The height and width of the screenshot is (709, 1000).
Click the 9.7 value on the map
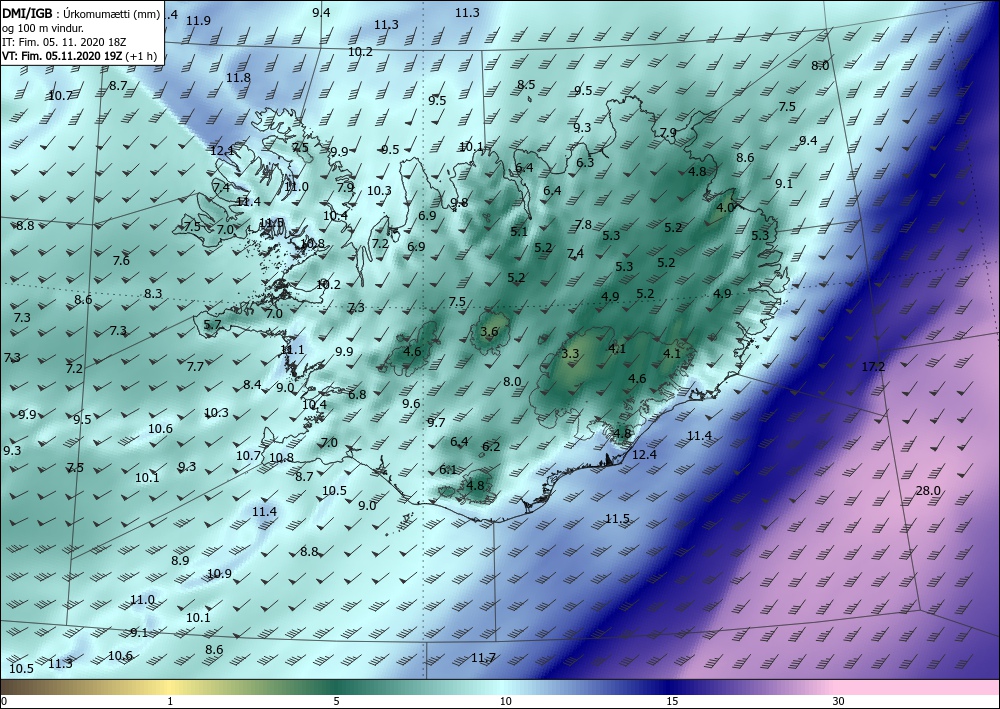tap(436, 423)
